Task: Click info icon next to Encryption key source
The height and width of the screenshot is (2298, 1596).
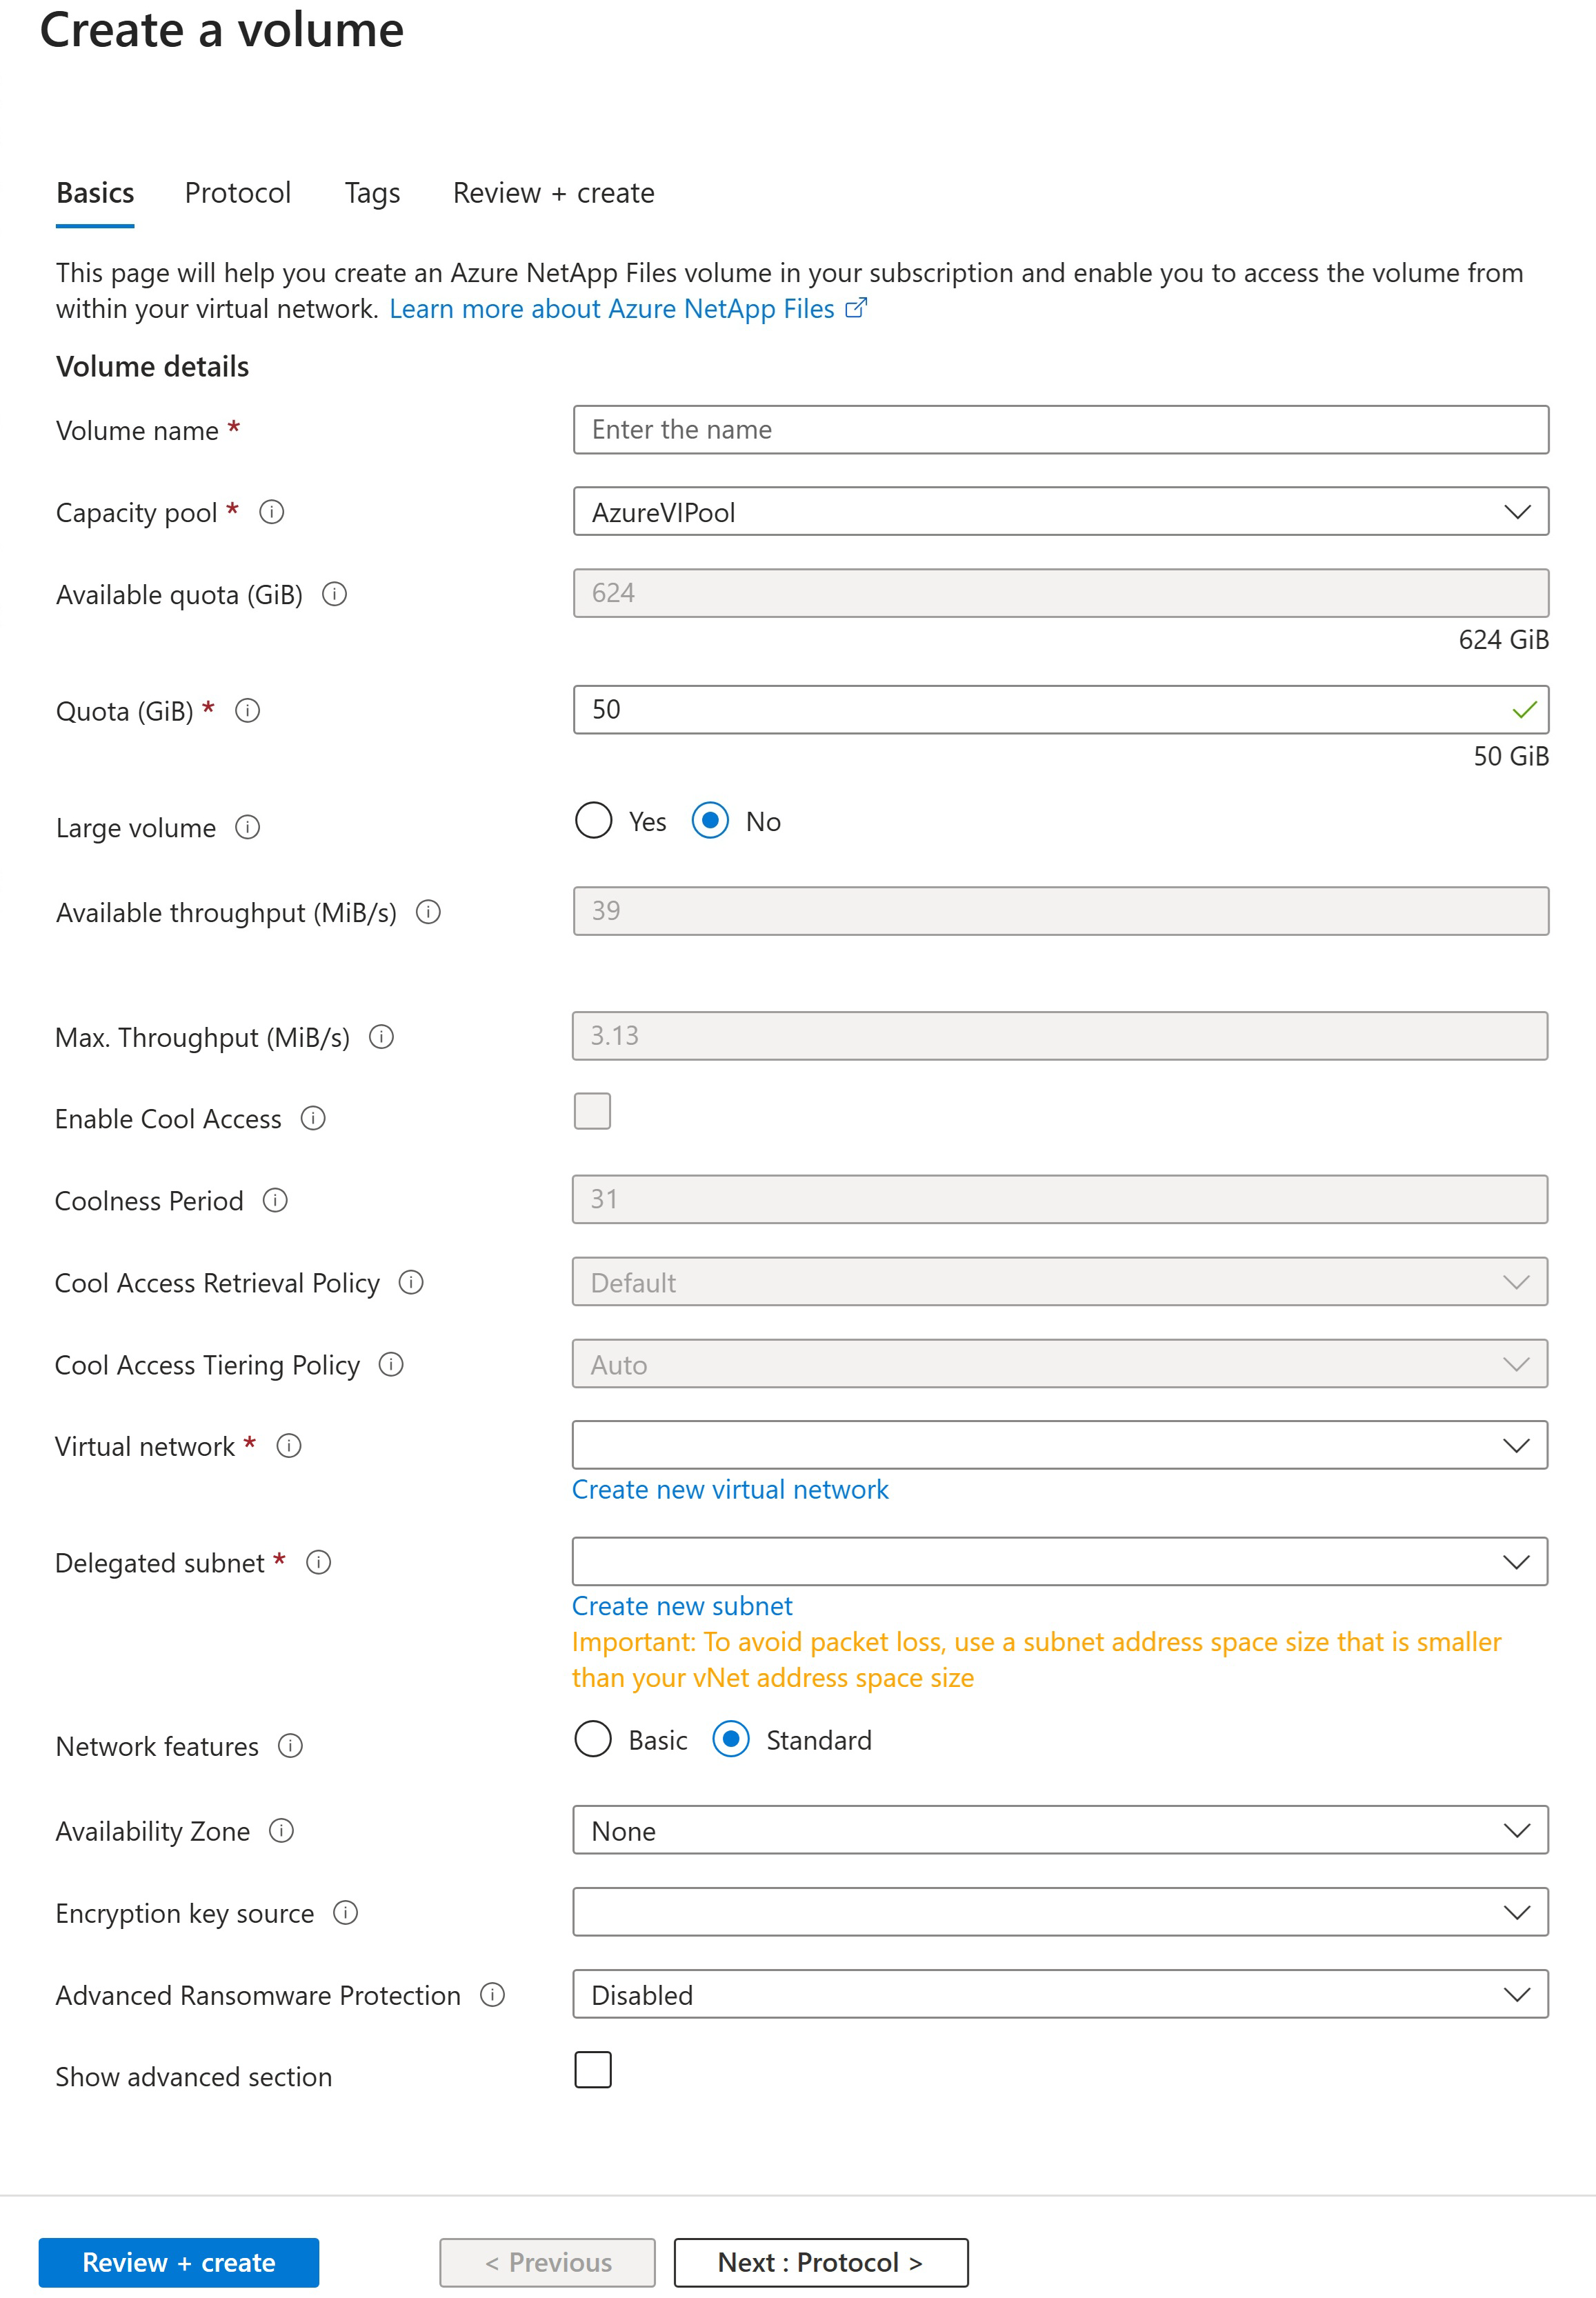Action: coord(345,1912)
